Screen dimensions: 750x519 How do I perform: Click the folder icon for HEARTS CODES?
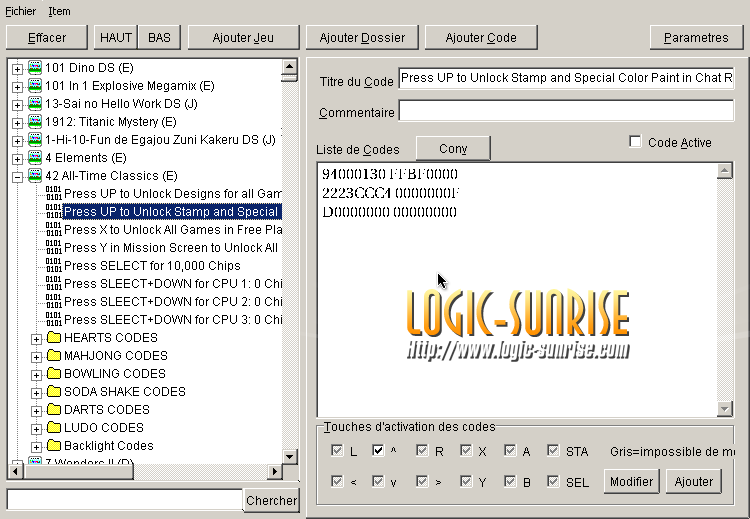click(x=54, y=338)
